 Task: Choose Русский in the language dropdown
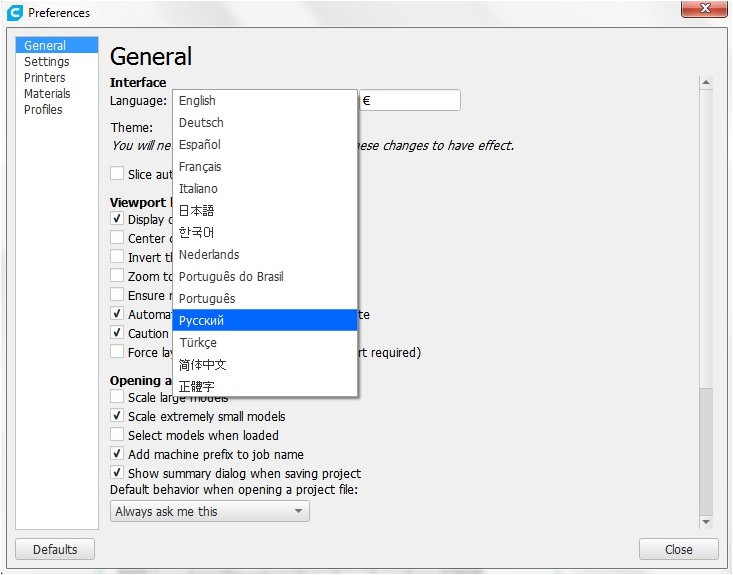[x=201, y=321]
